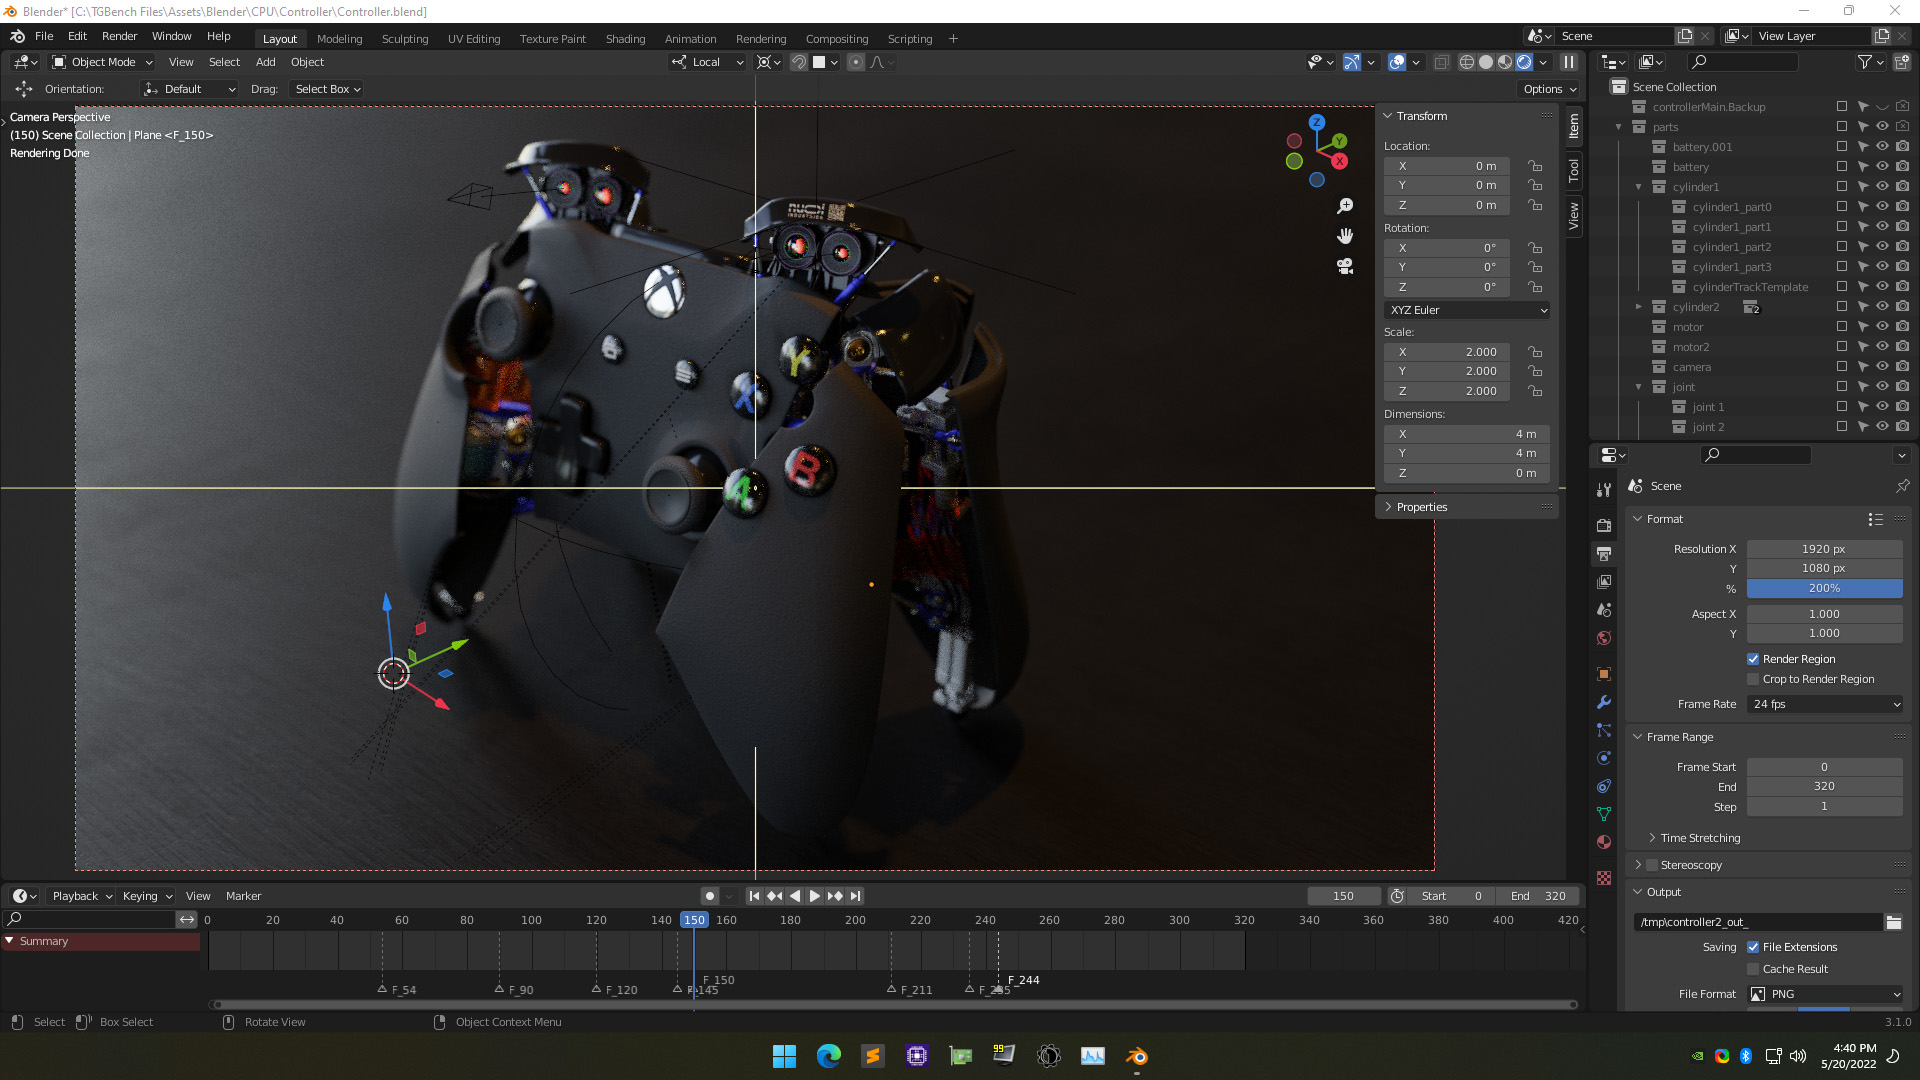Open the Render properties tab icon
The width and height of the screenshot is (1920, 1080).
coord(1604,525)
